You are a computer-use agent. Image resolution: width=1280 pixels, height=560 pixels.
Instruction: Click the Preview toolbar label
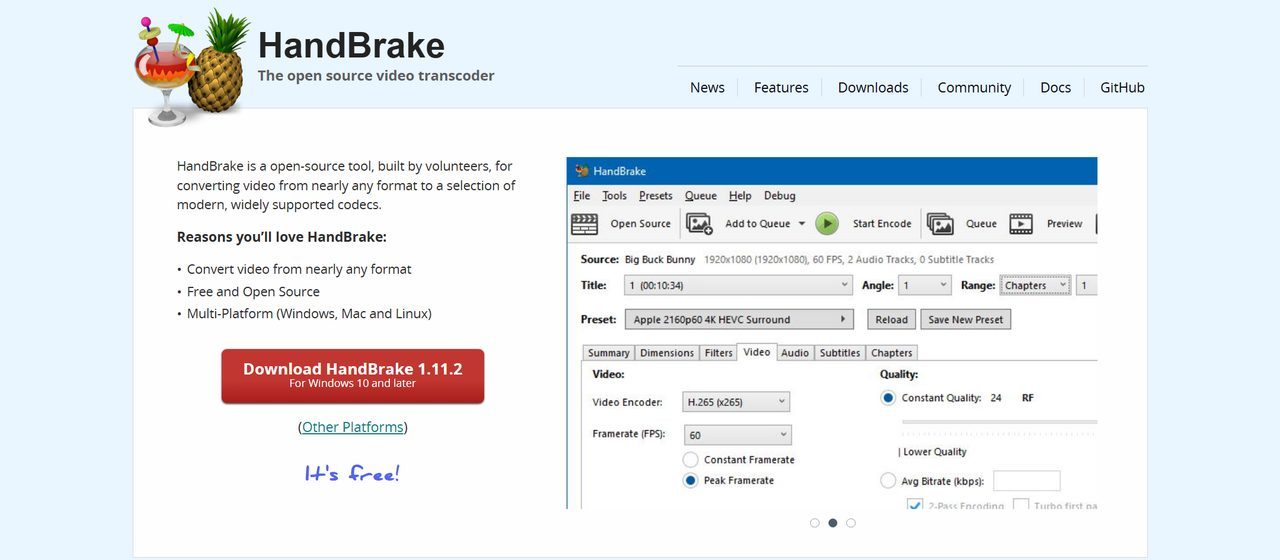pos(1065,224)
